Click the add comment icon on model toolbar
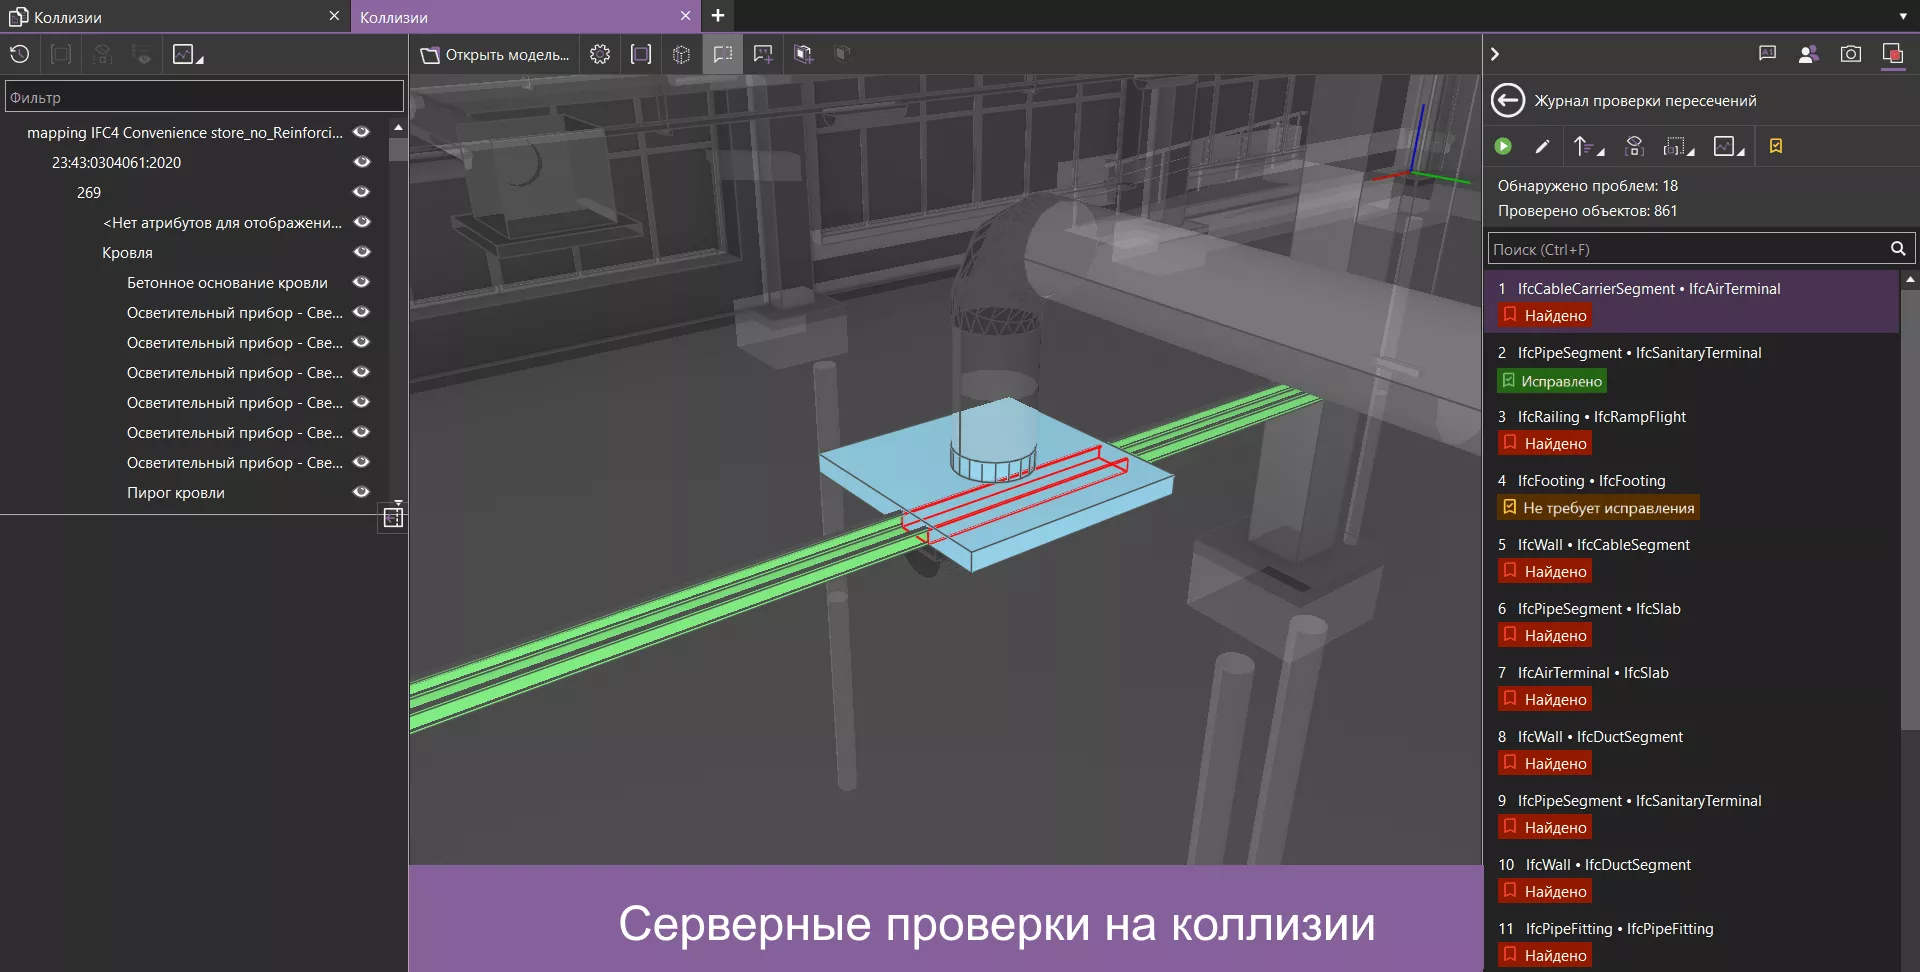The width and height of the screenshot is (1920, 972). (763, 54)
